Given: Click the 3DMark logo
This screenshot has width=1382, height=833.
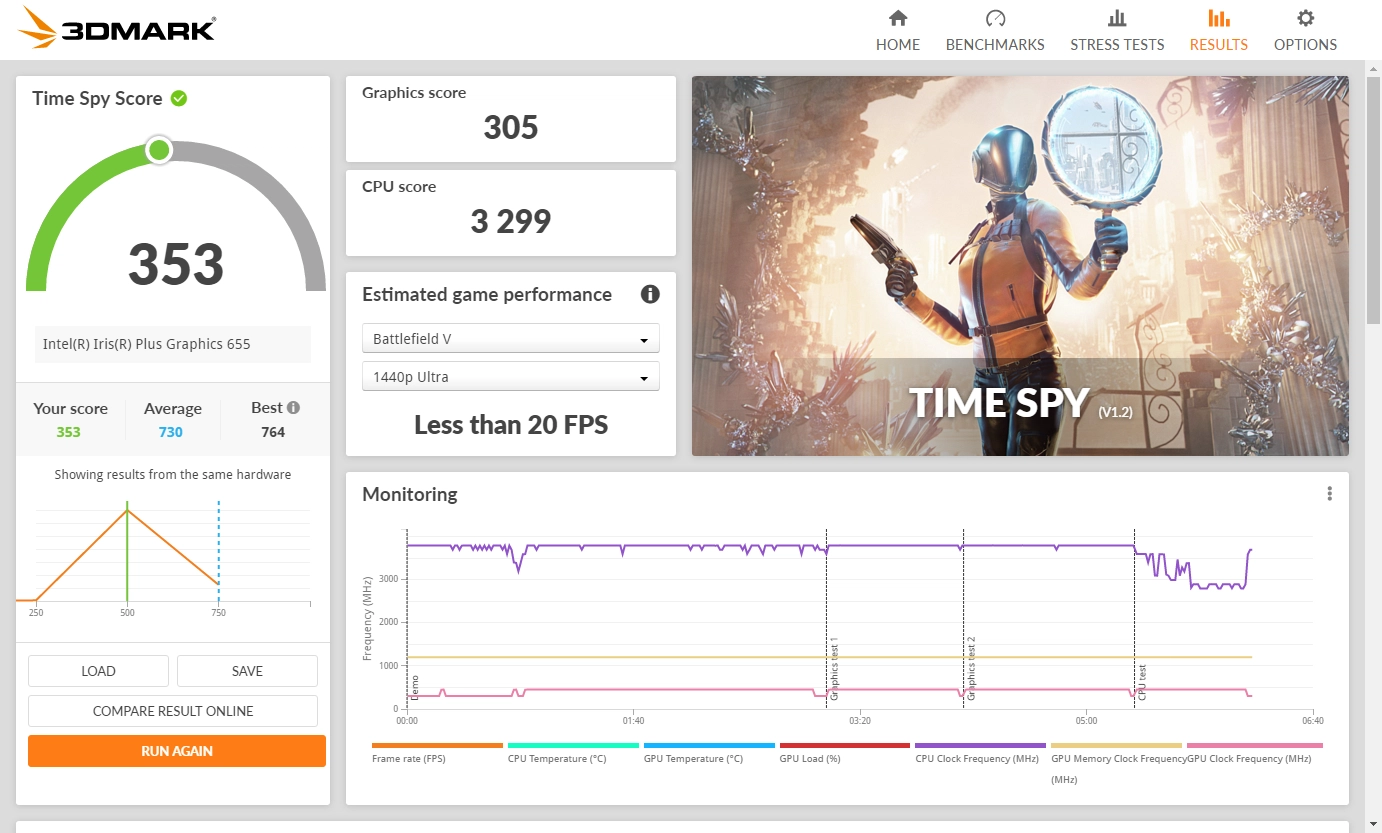Looking at the screenshot, I should click(x=115, y=28).
